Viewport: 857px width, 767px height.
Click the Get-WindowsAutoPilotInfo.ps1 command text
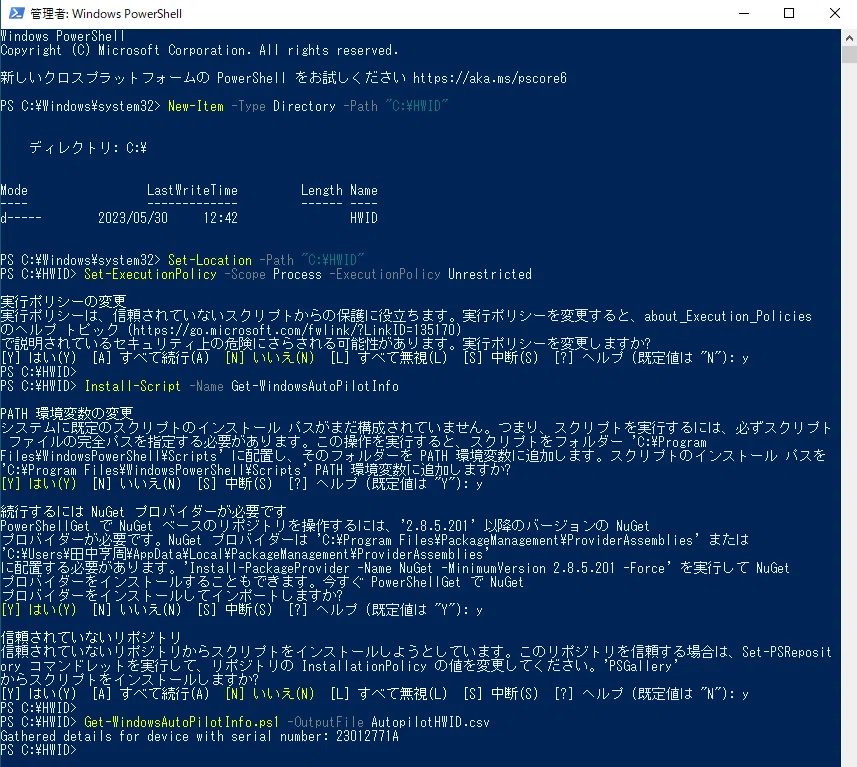(x=181, y=722)
